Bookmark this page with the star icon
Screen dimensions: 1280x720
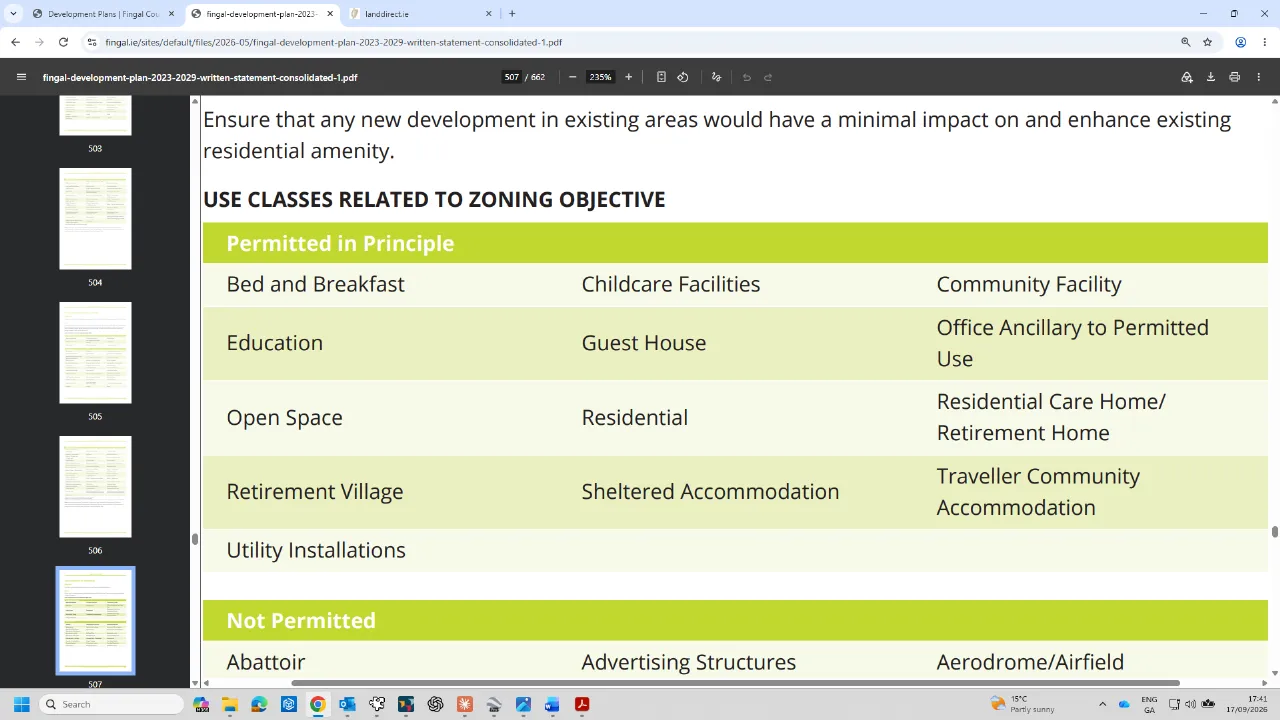click(1208, 42)
